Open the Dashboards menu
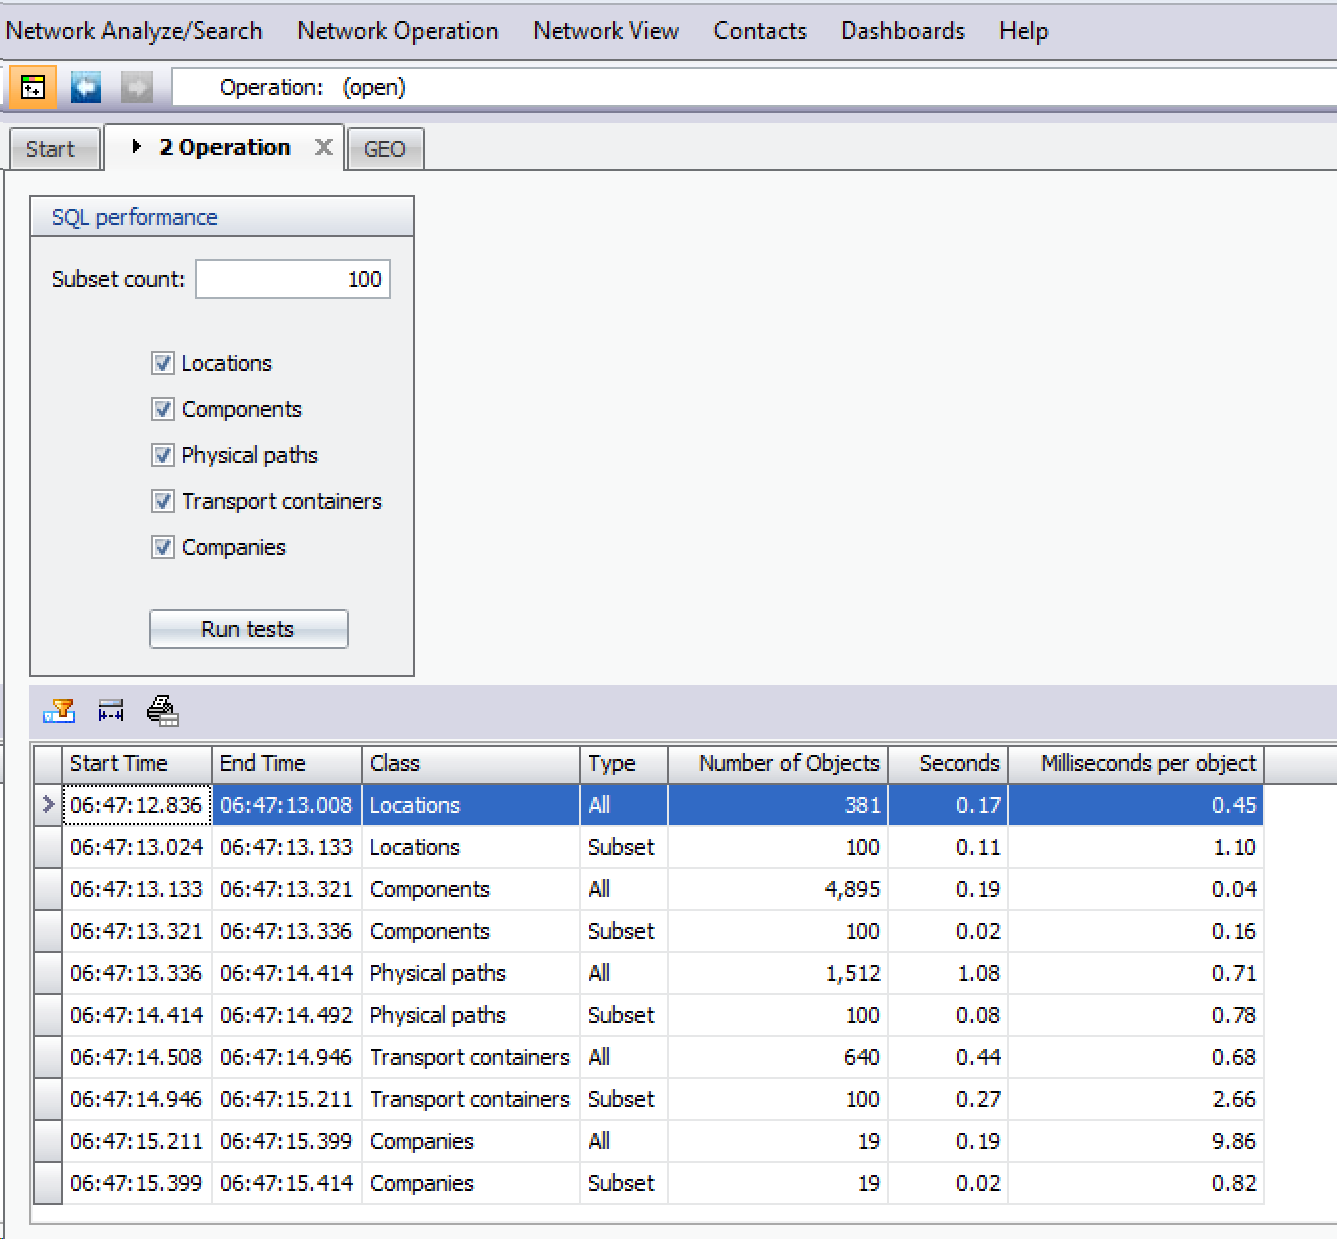The width and height of the screenshot is (1337, 1239). coord(903,31)
